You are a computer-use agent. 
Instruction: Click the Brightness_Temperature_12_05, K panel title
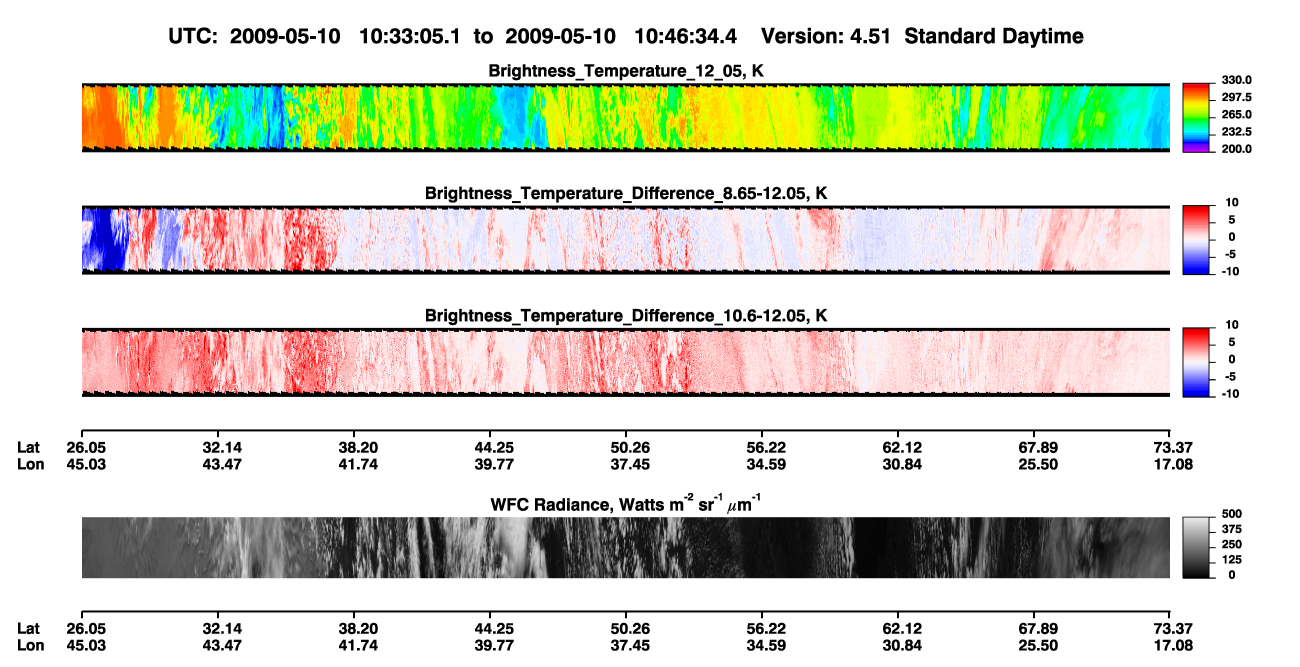625,71
